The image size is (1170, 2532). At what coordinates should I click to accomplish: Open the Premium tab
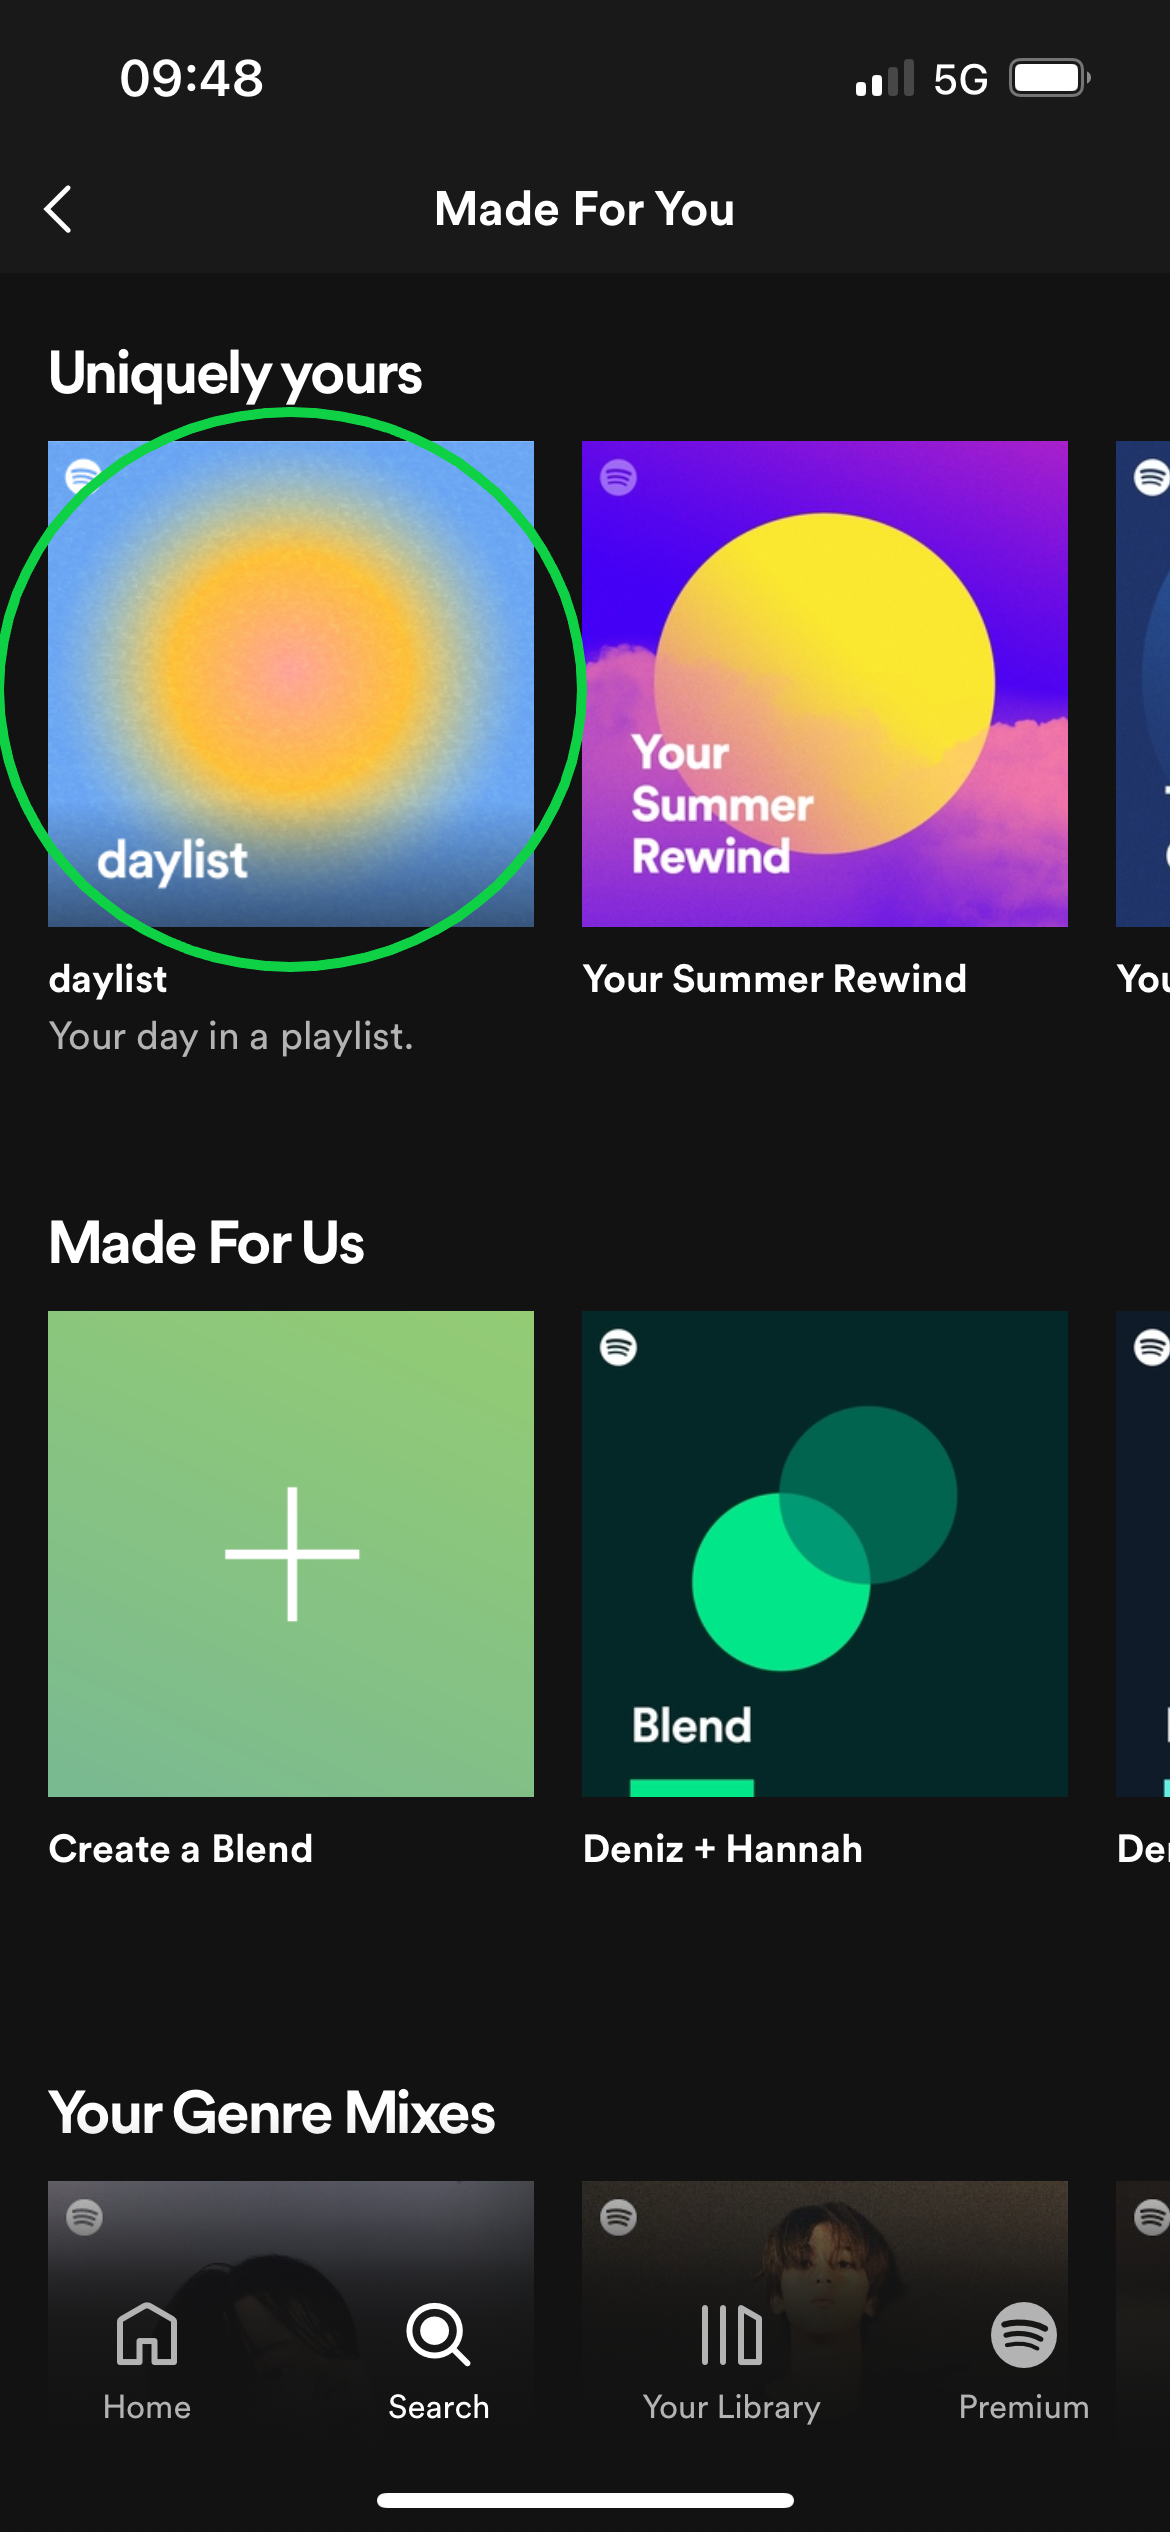[1024, 2362]
